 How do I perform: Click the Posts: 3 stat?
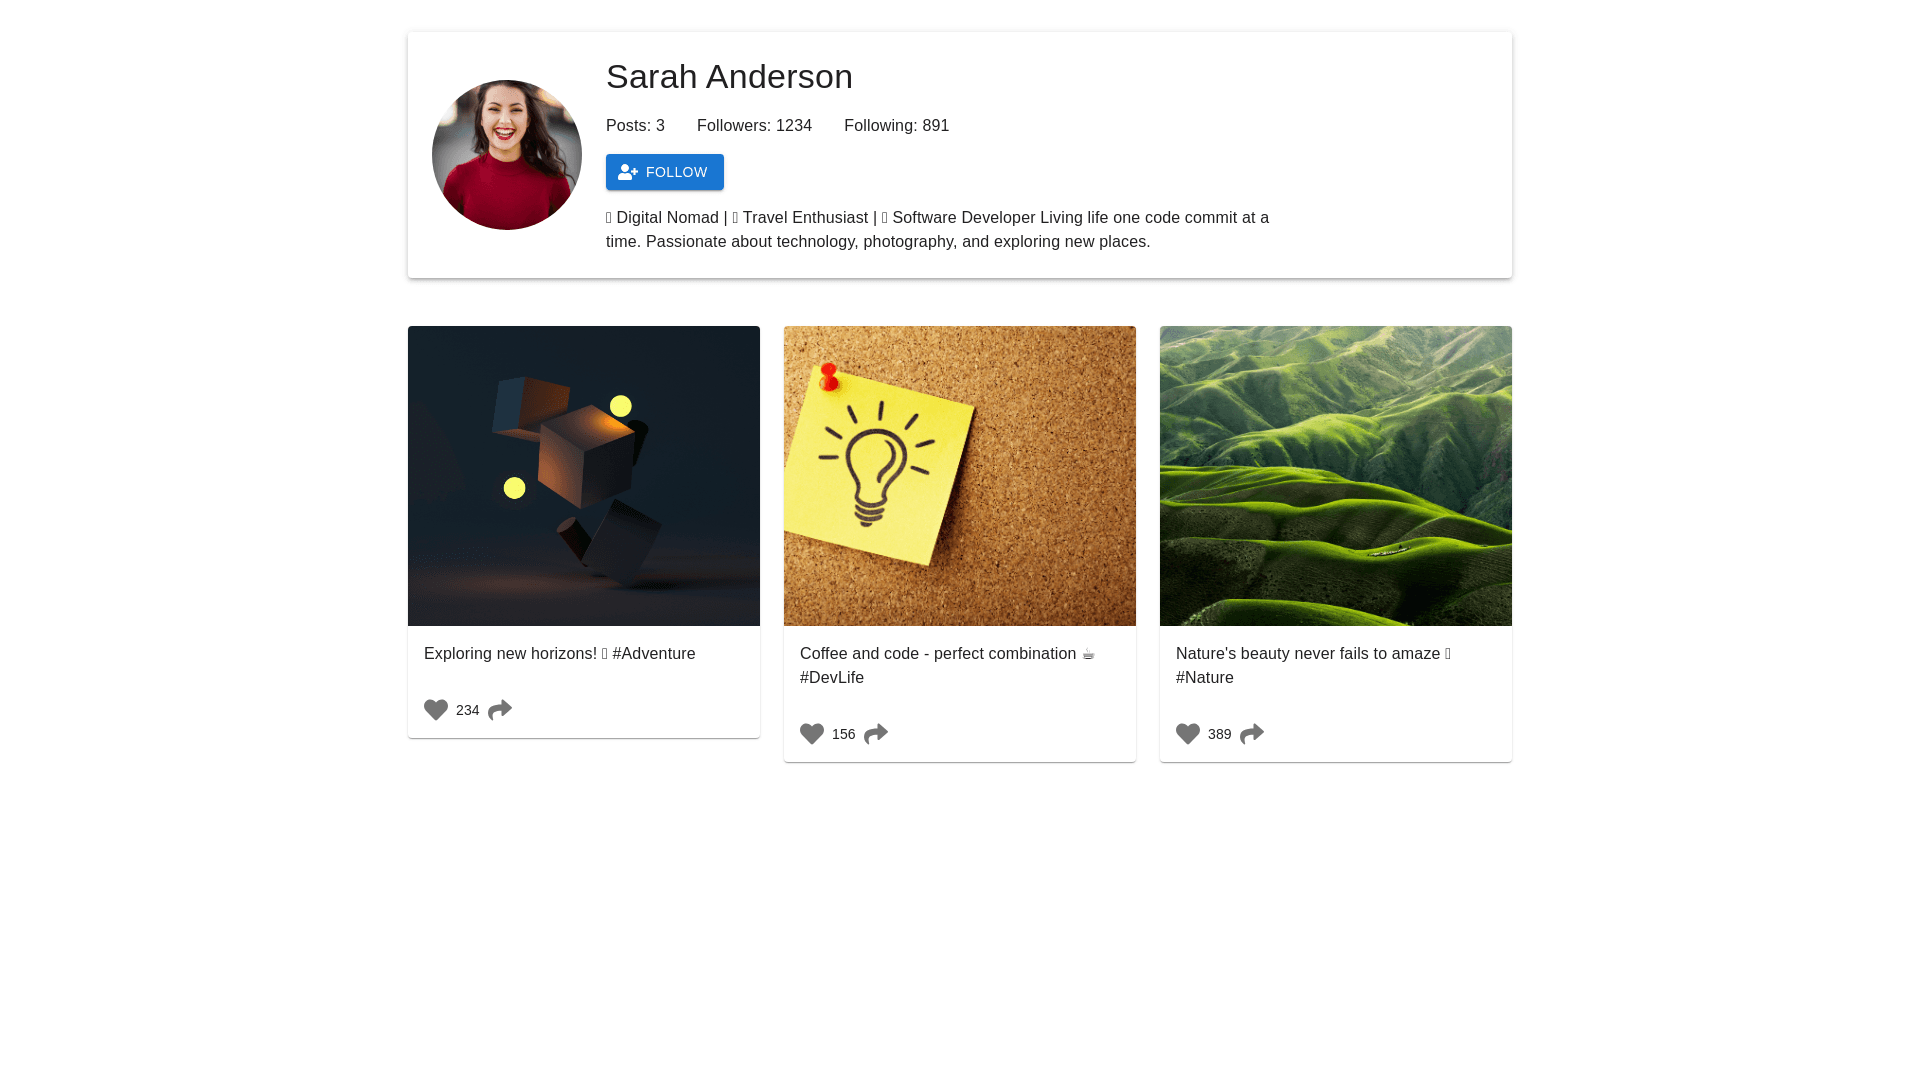click(635, 126)
